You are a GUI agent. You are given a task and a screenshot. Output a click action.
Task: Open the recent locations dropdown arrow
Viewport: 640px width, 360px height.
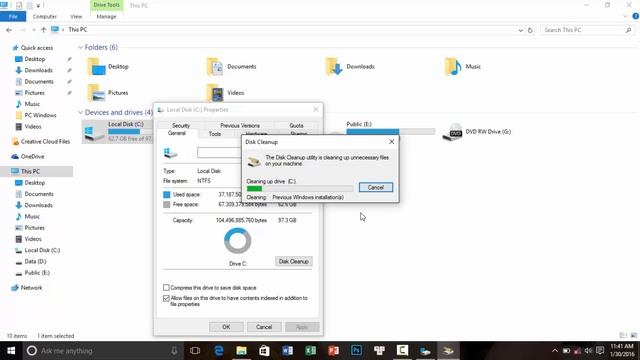(33, 30)
